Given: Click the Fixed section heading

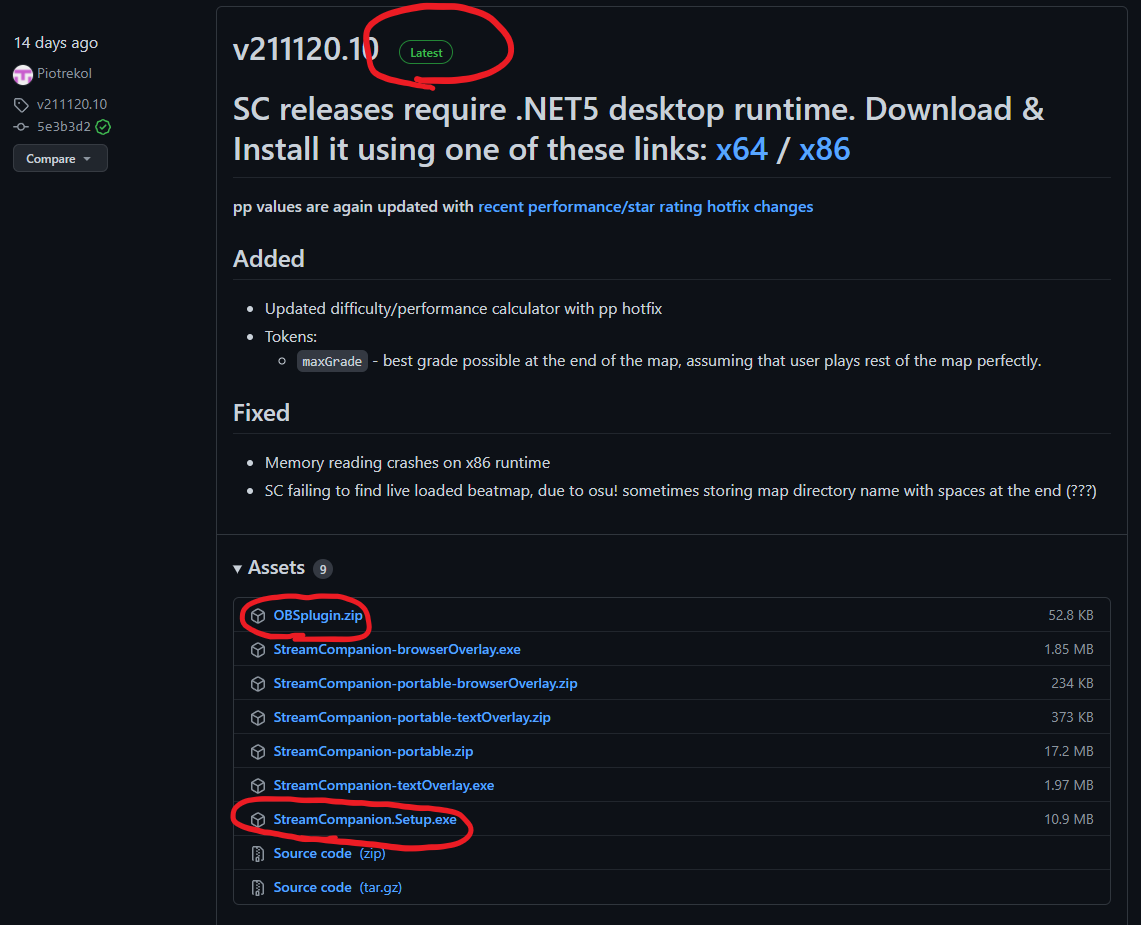Looking at the screenshot, I should pyautogui.click(x=261, y=413).
